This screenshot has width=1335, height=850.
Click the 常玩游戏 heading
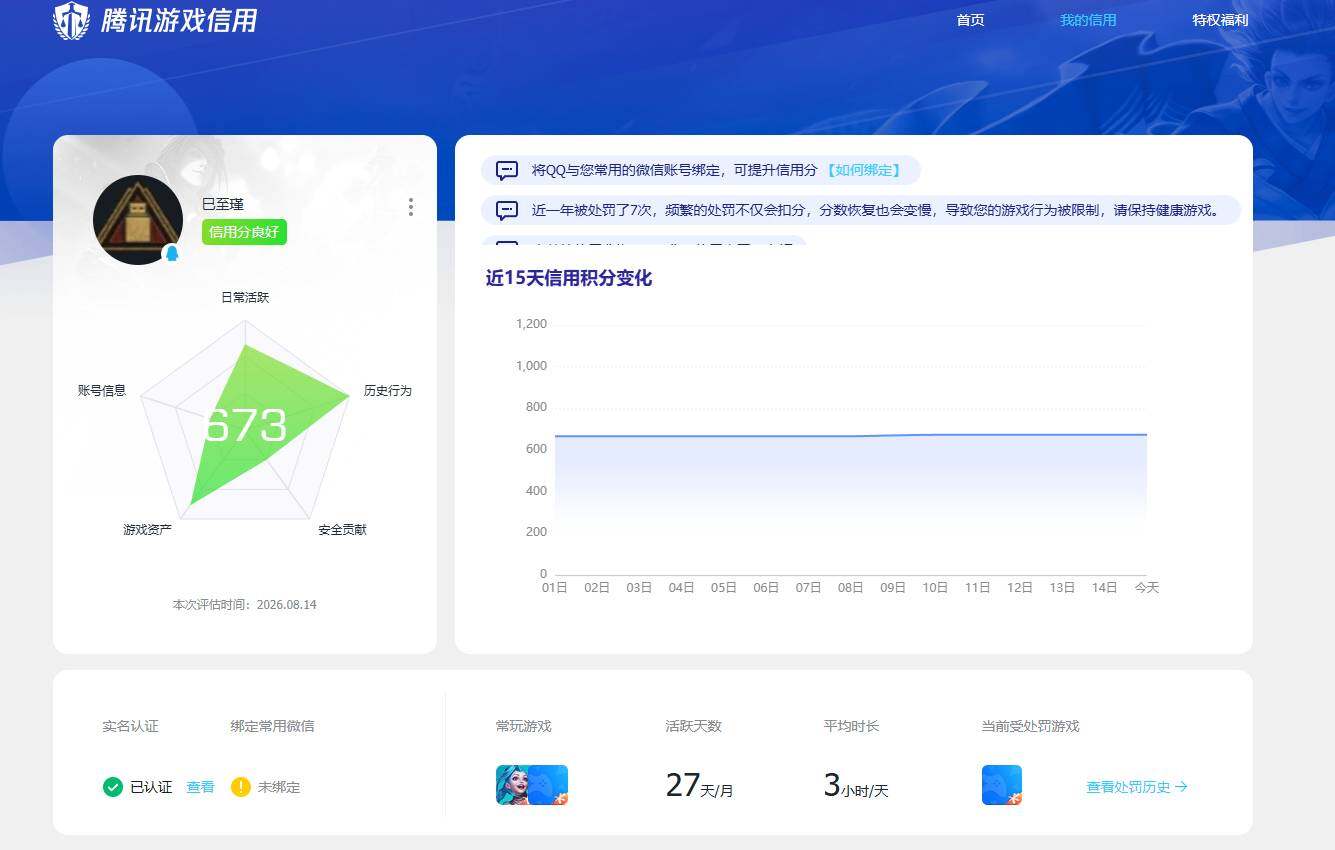(524, 726)
